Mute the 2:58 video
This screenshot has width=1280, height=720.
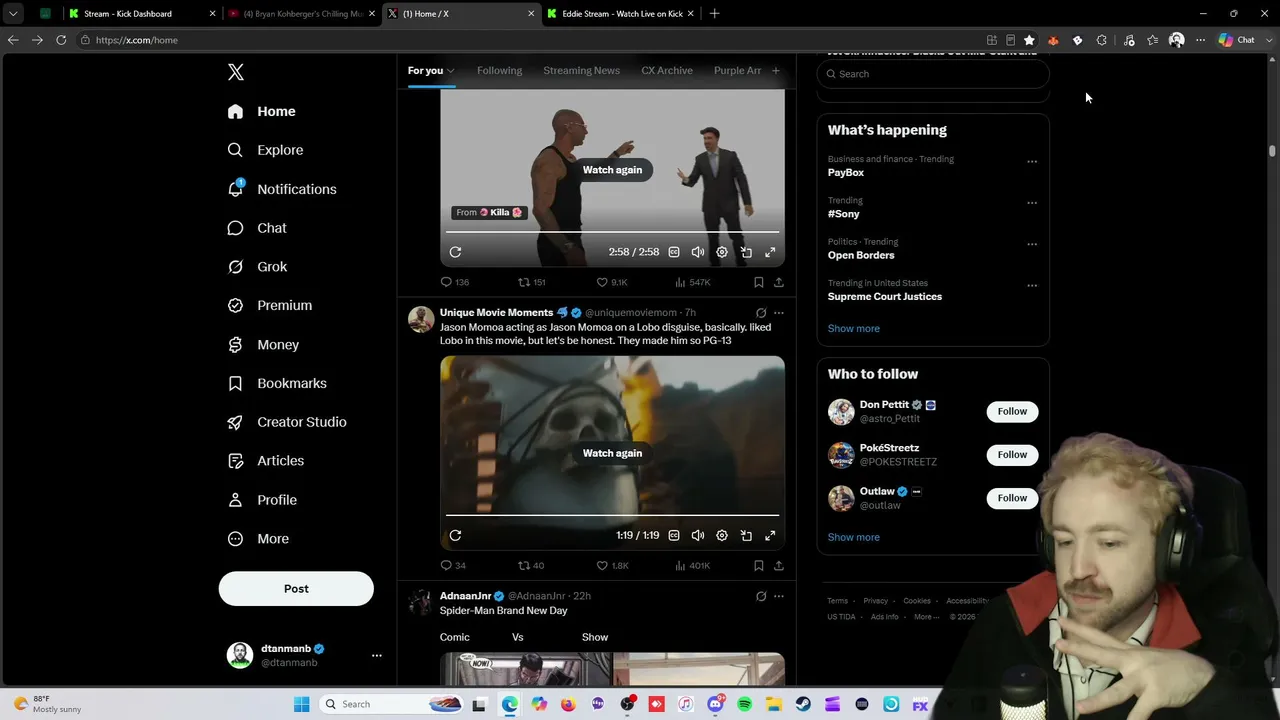(698, 252)
